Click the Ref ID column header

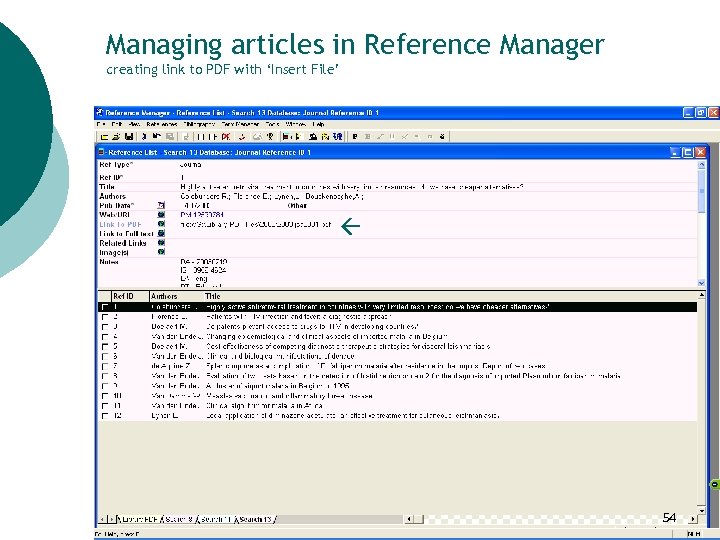[x=130, y=296]
